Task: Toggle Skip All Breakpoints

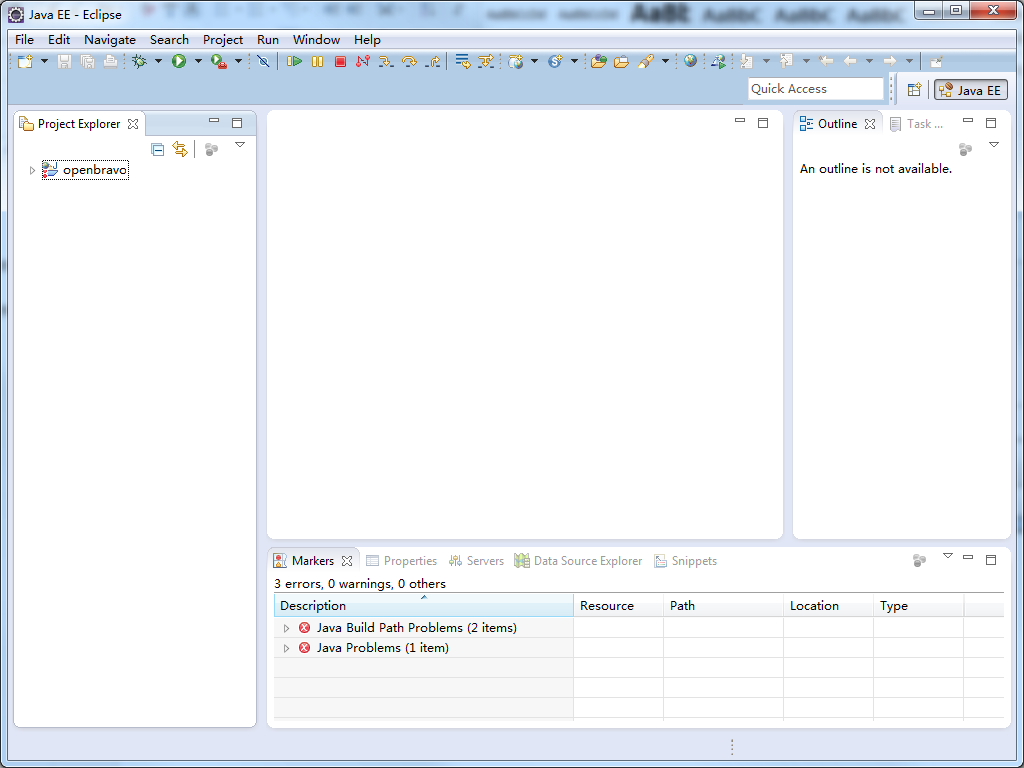Action: (263, 61)
